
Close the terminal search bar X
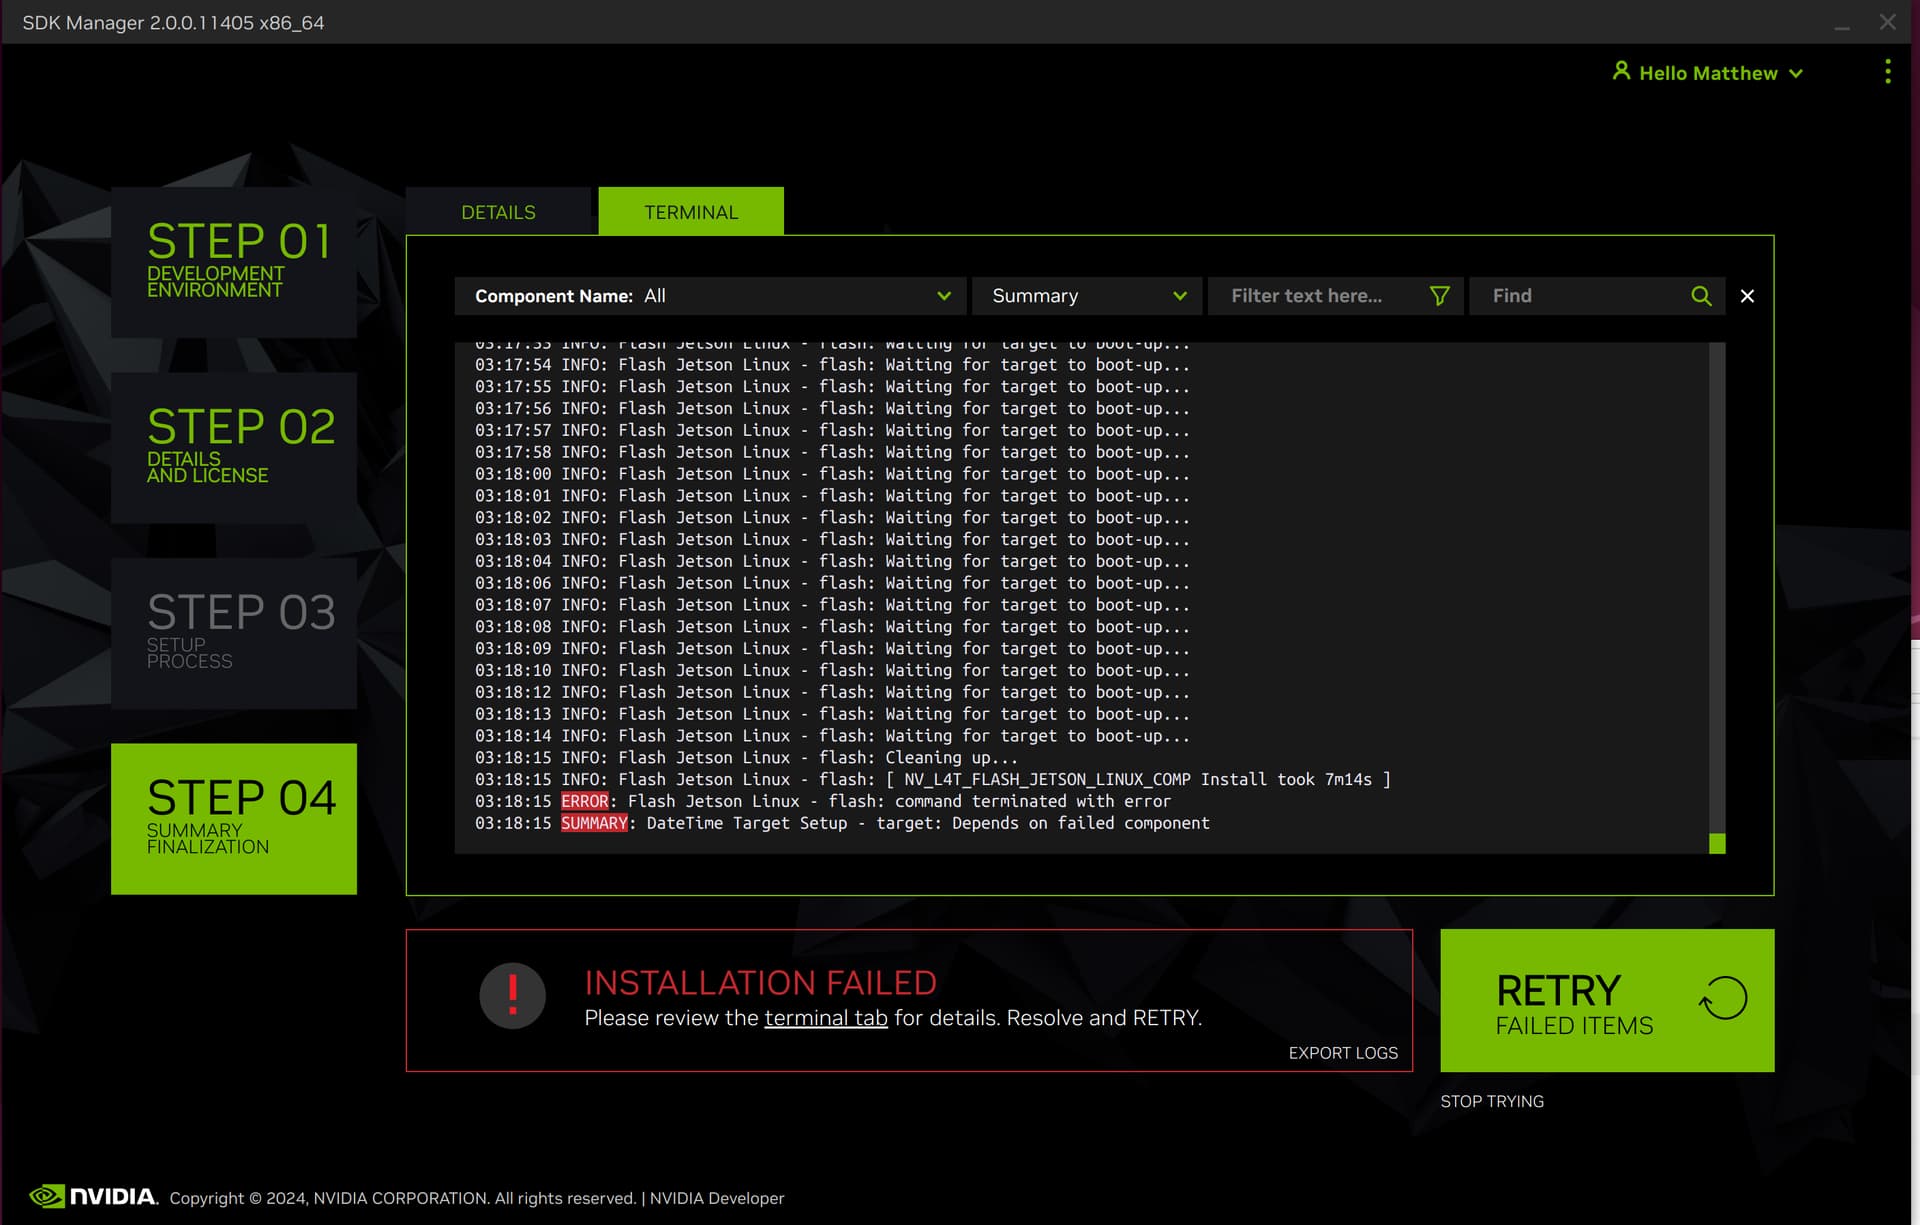pos(1747,296)
